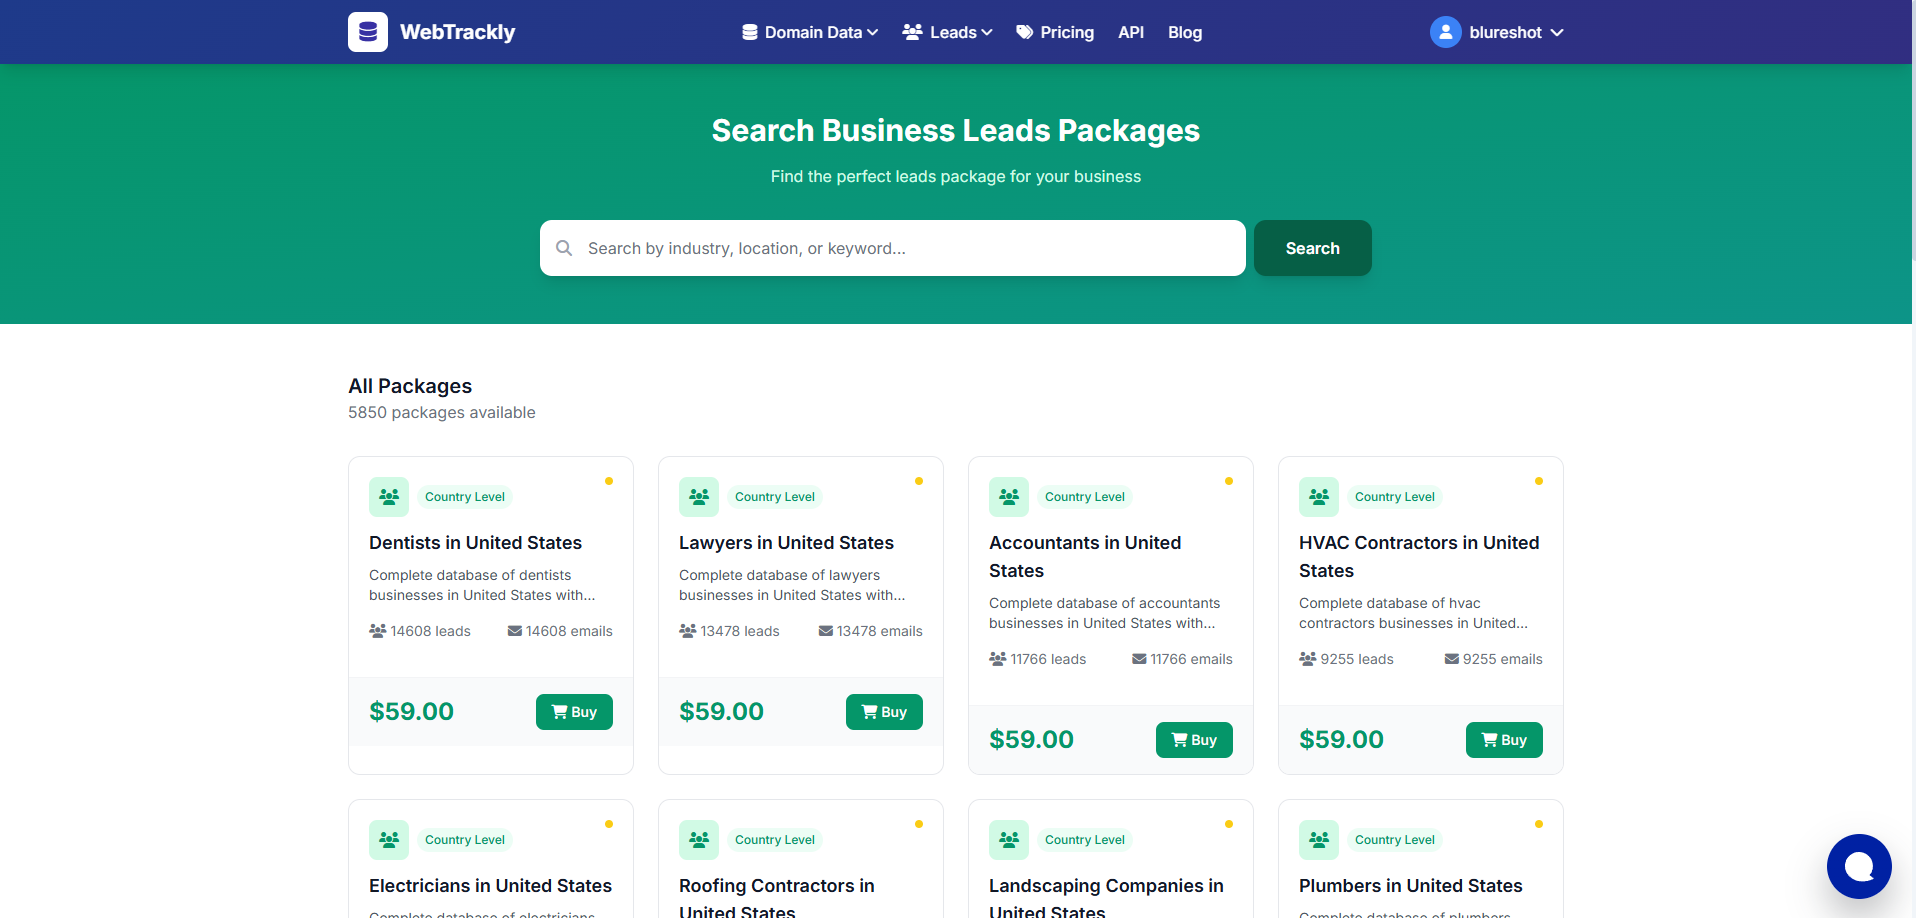Click the yellow status dot on Lawyers card
The image size is (1916, 918).
coord(919,481)
